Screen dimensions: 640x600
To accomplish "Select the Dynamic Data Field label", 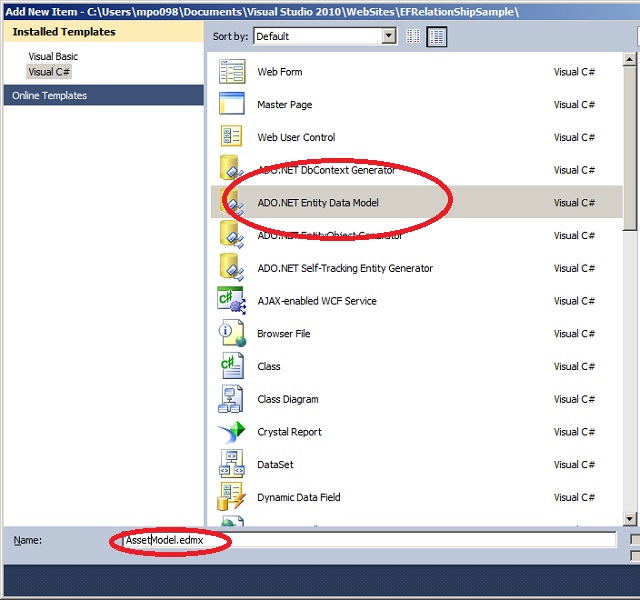I will pos(299,497).
